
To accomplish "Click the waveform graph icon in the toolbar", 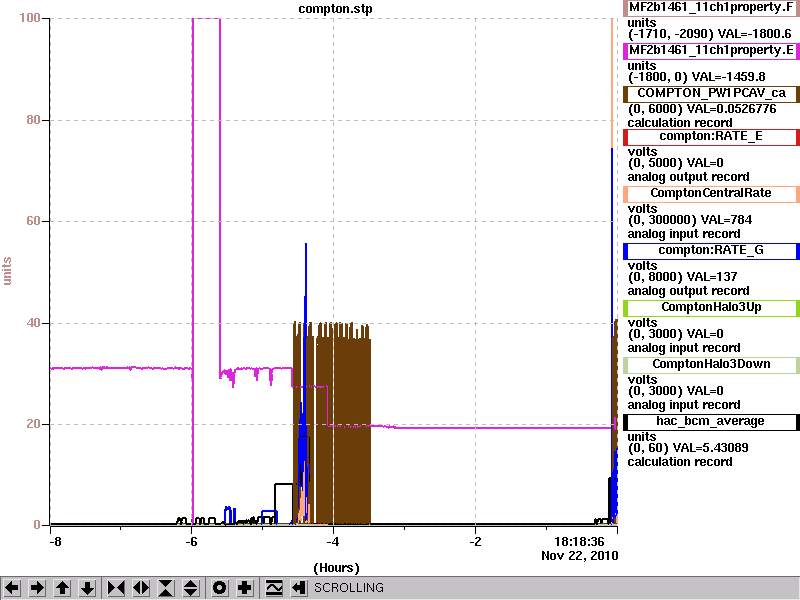I will 274,588.
